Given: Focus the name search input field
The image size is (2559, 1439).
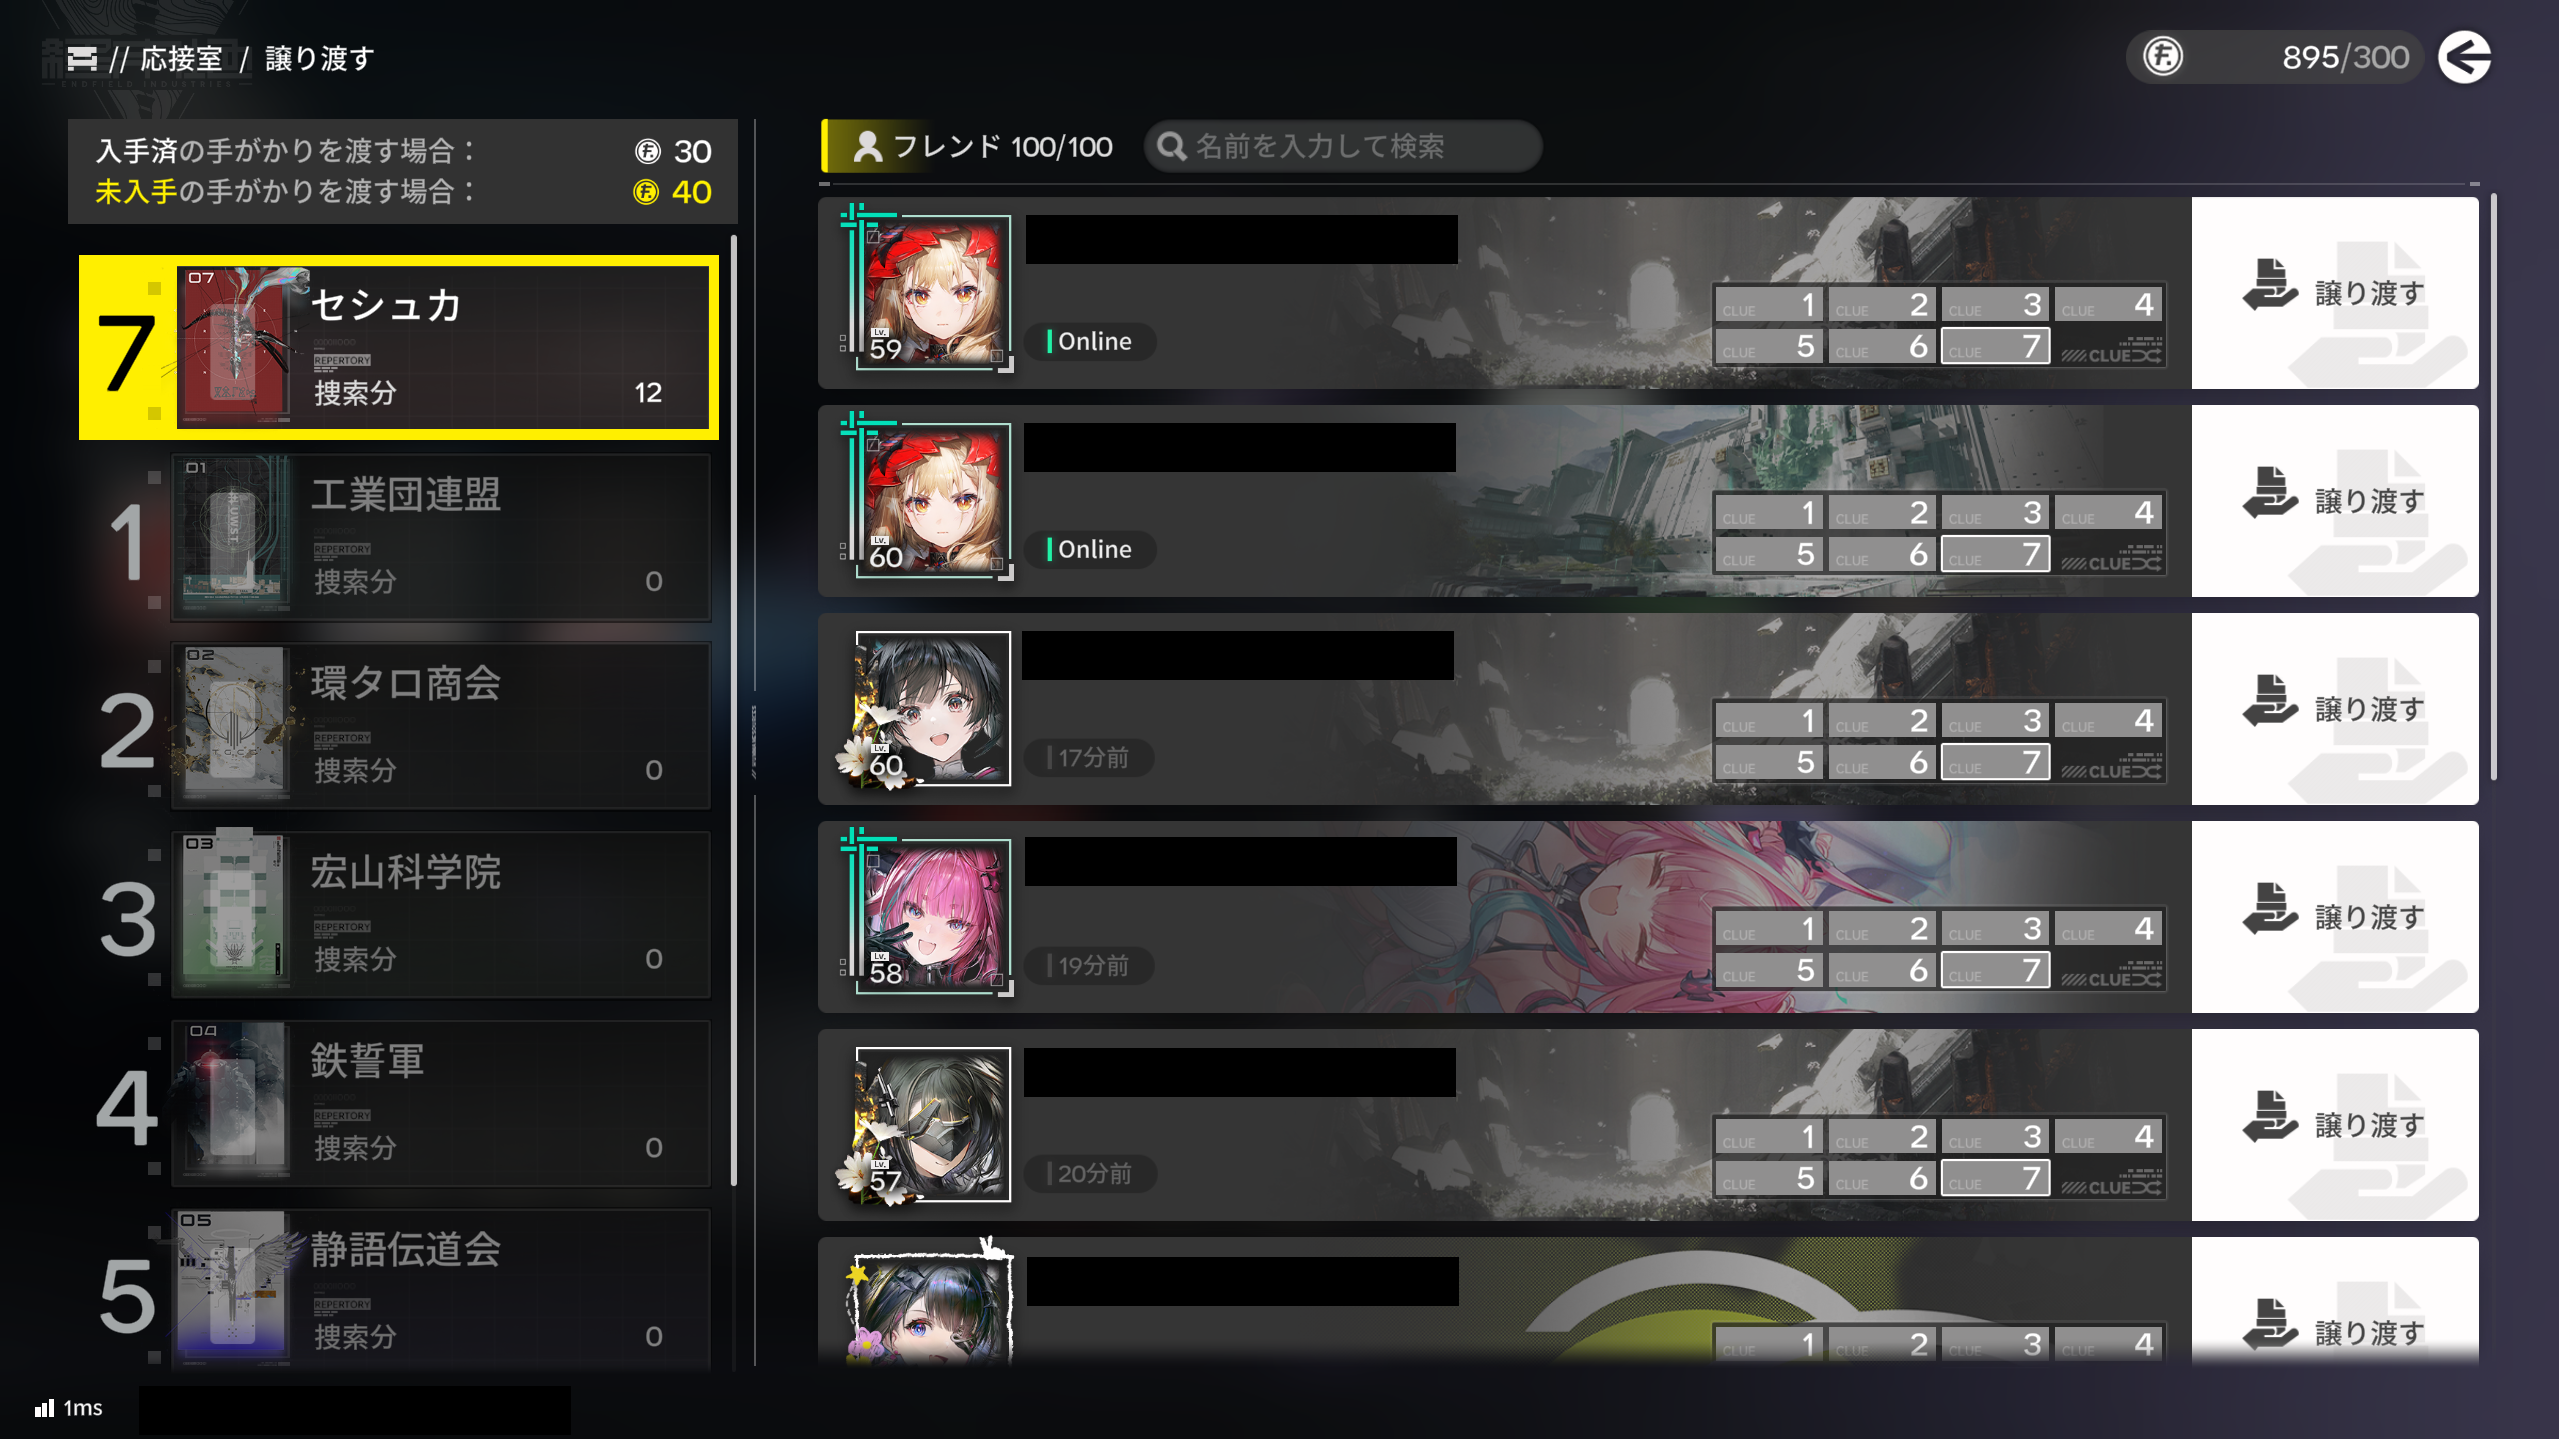Looking at the screenshot, I should coord(1342,147).
